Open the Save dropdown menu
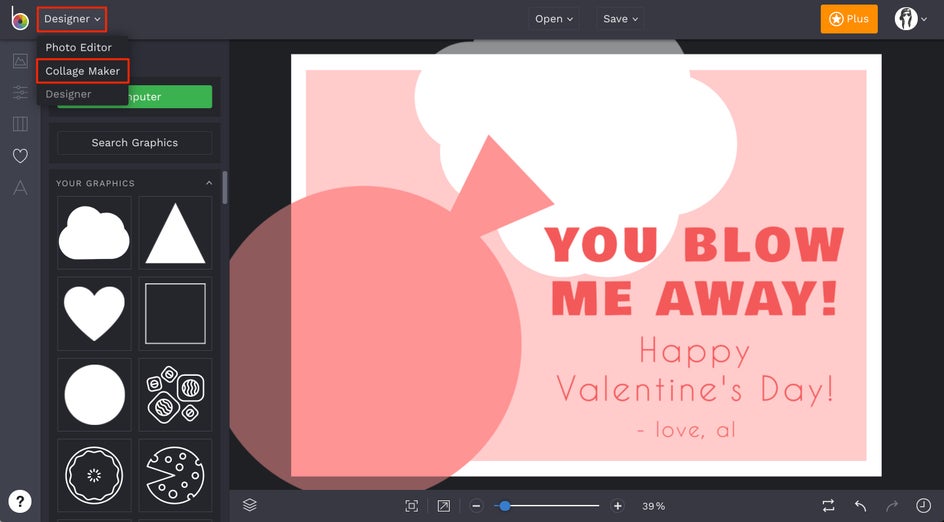This screenshot has height=522, width=944. coord(620,19)
